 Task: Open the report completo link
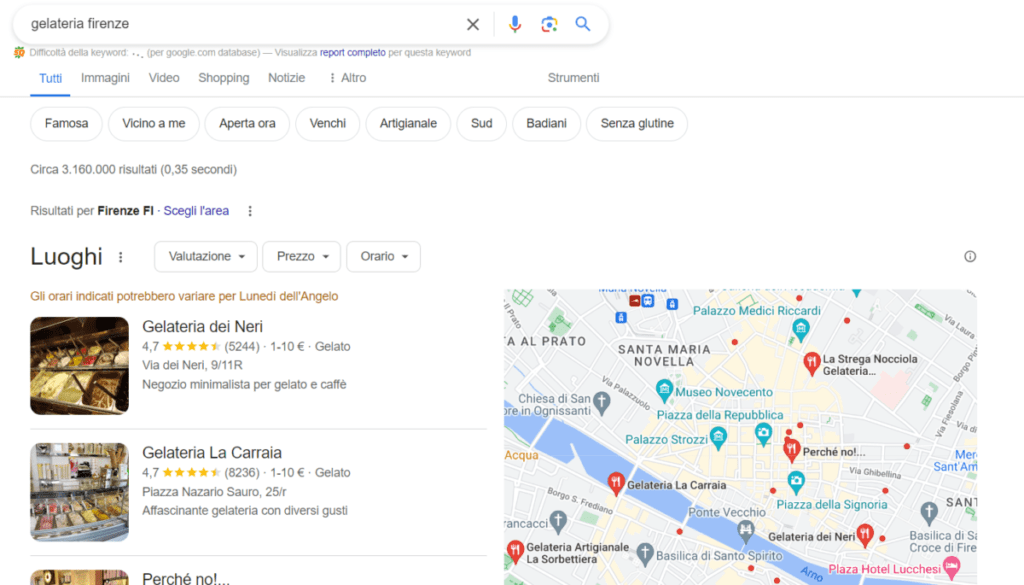[x=353, y=52]
